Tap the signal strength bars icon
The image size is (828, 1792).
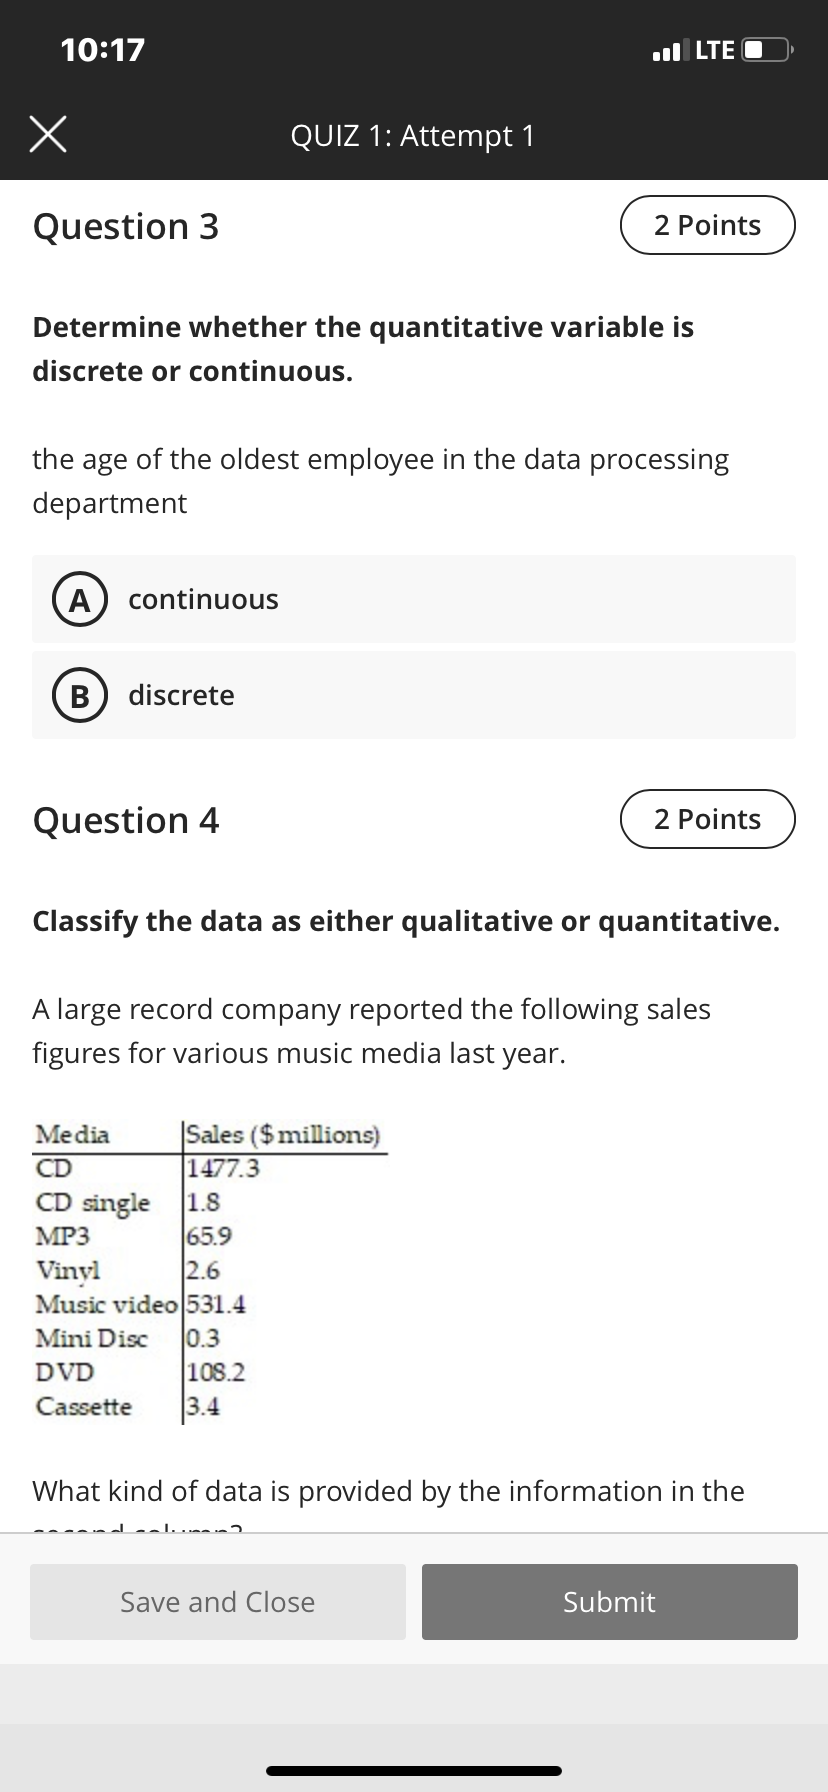click(670, 49)
